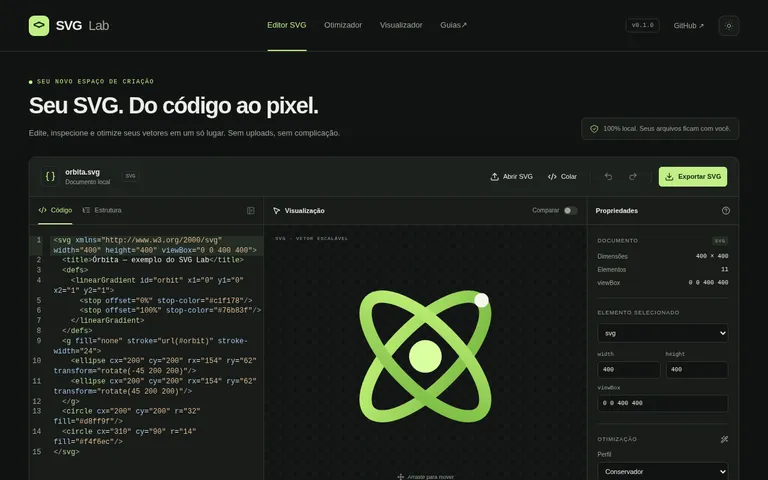Screen dimensions: 768x480
Task: Open the selected element svg dropdown
Action: coord(662,333)
